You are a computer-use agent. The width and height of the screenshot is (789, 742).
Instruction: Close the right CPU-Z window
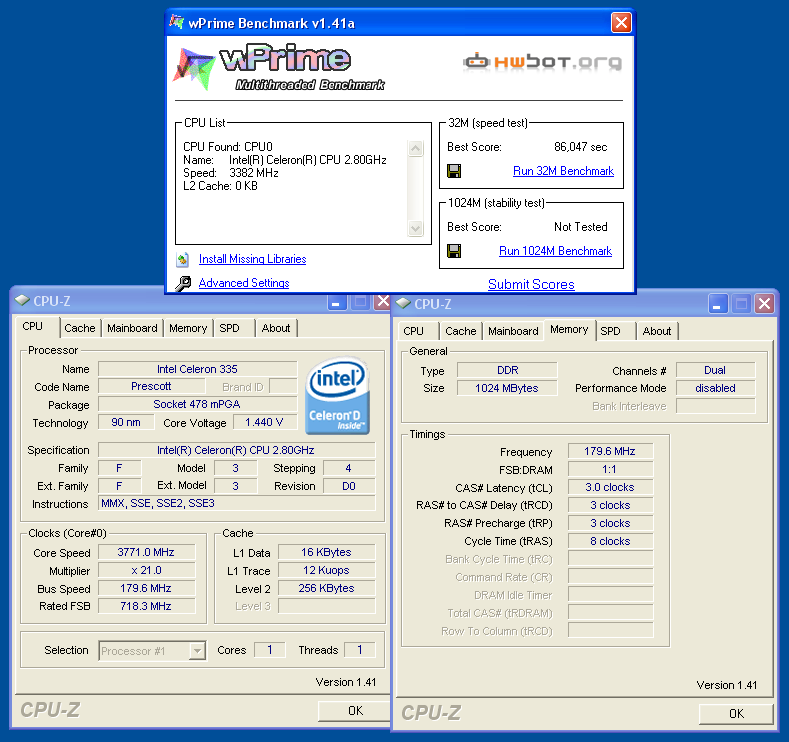(x=764, y=304)
